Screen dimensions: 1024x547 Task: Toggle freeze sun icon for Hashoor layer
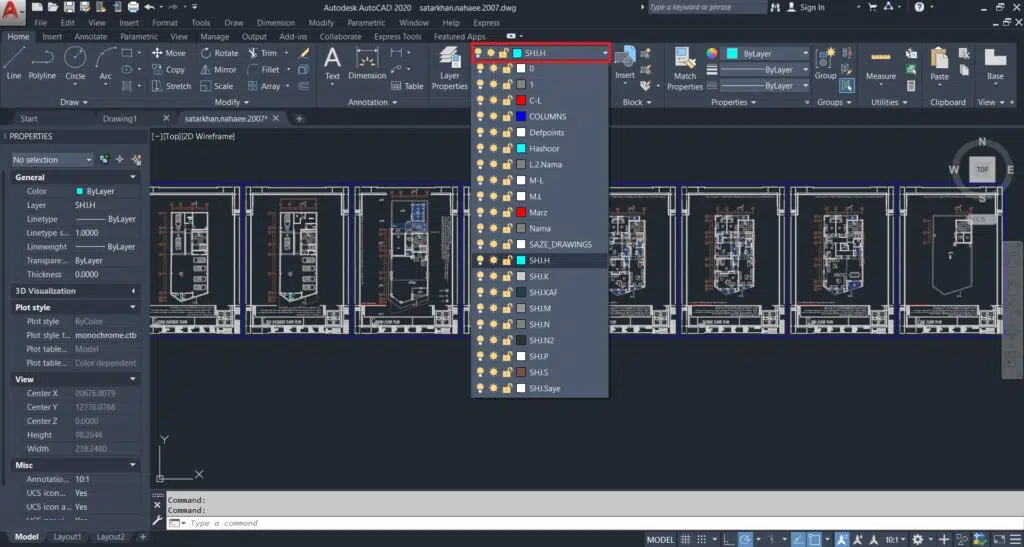click(x=492, y=148)
